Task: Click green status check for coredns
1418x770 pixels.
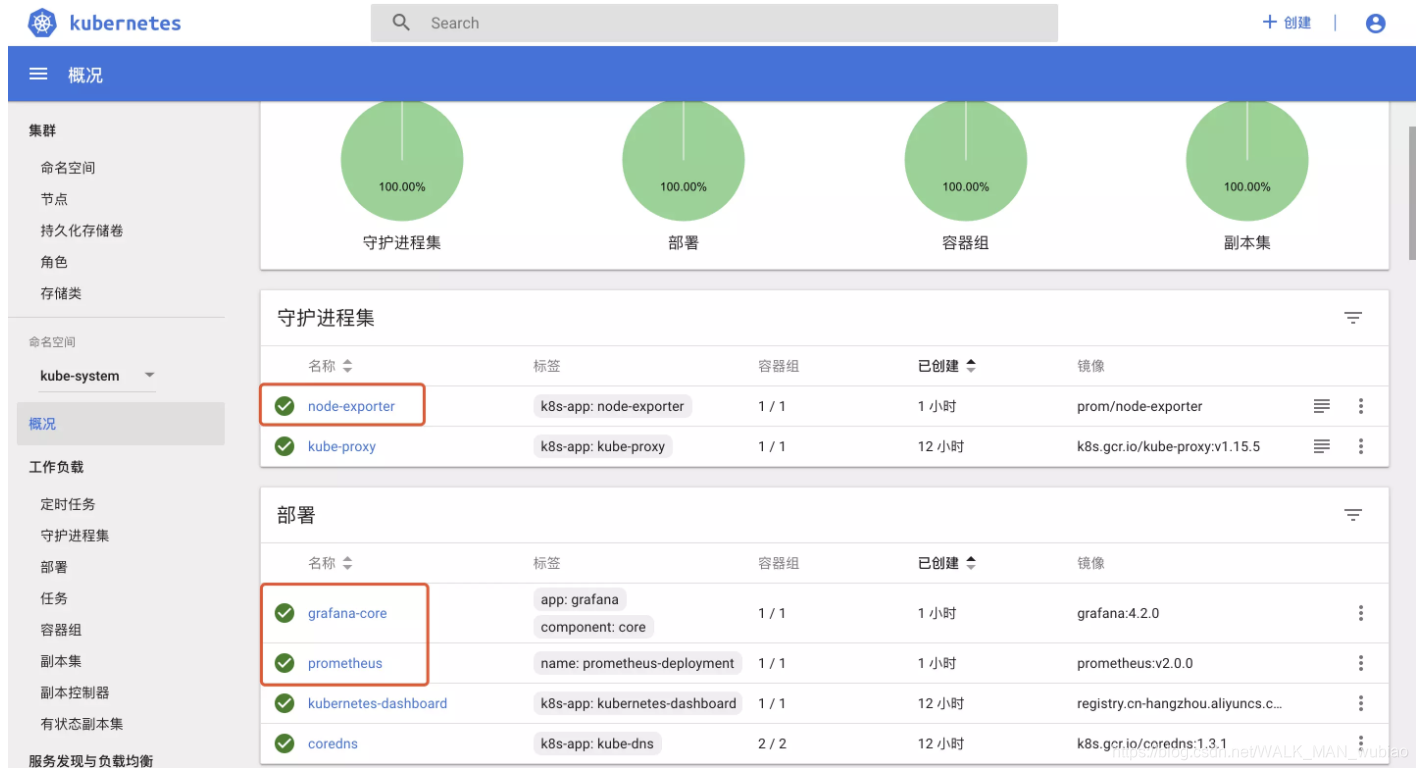Action: [x=285, y=743]
